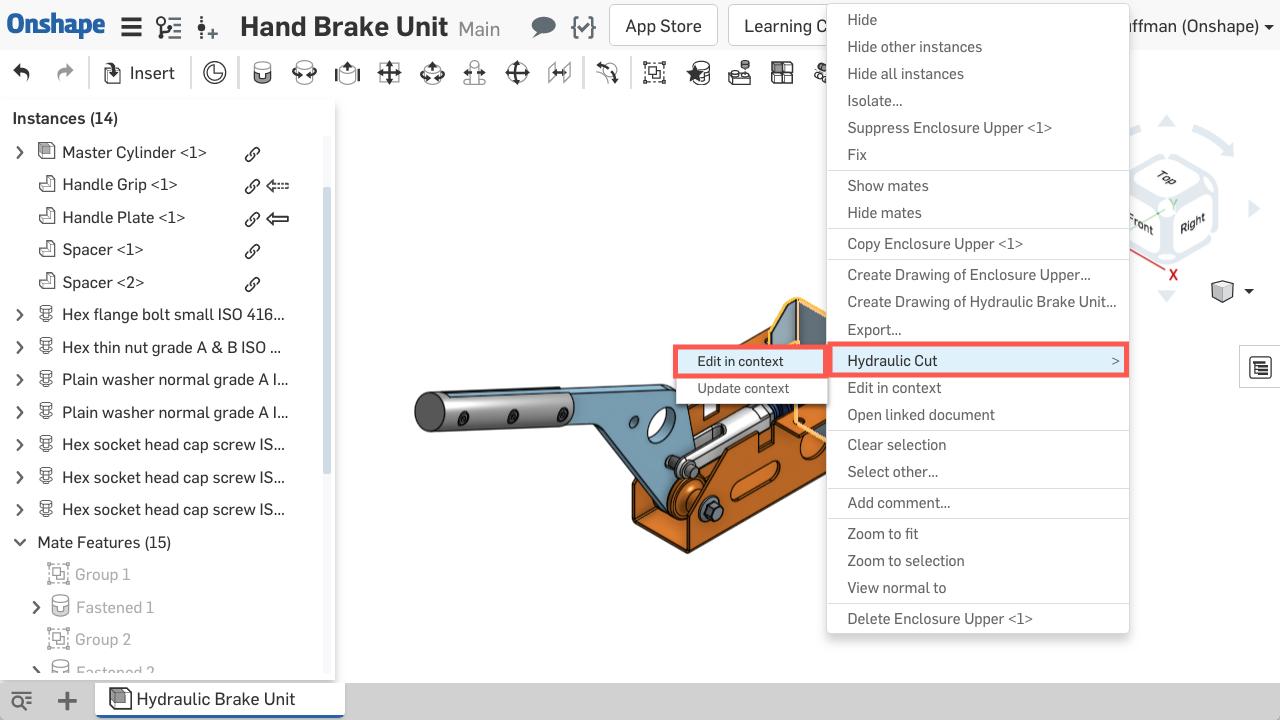Choose Edit in context from the submenu
The width and height of the screenshot is (1280, 720).
[x=740, y=361]
